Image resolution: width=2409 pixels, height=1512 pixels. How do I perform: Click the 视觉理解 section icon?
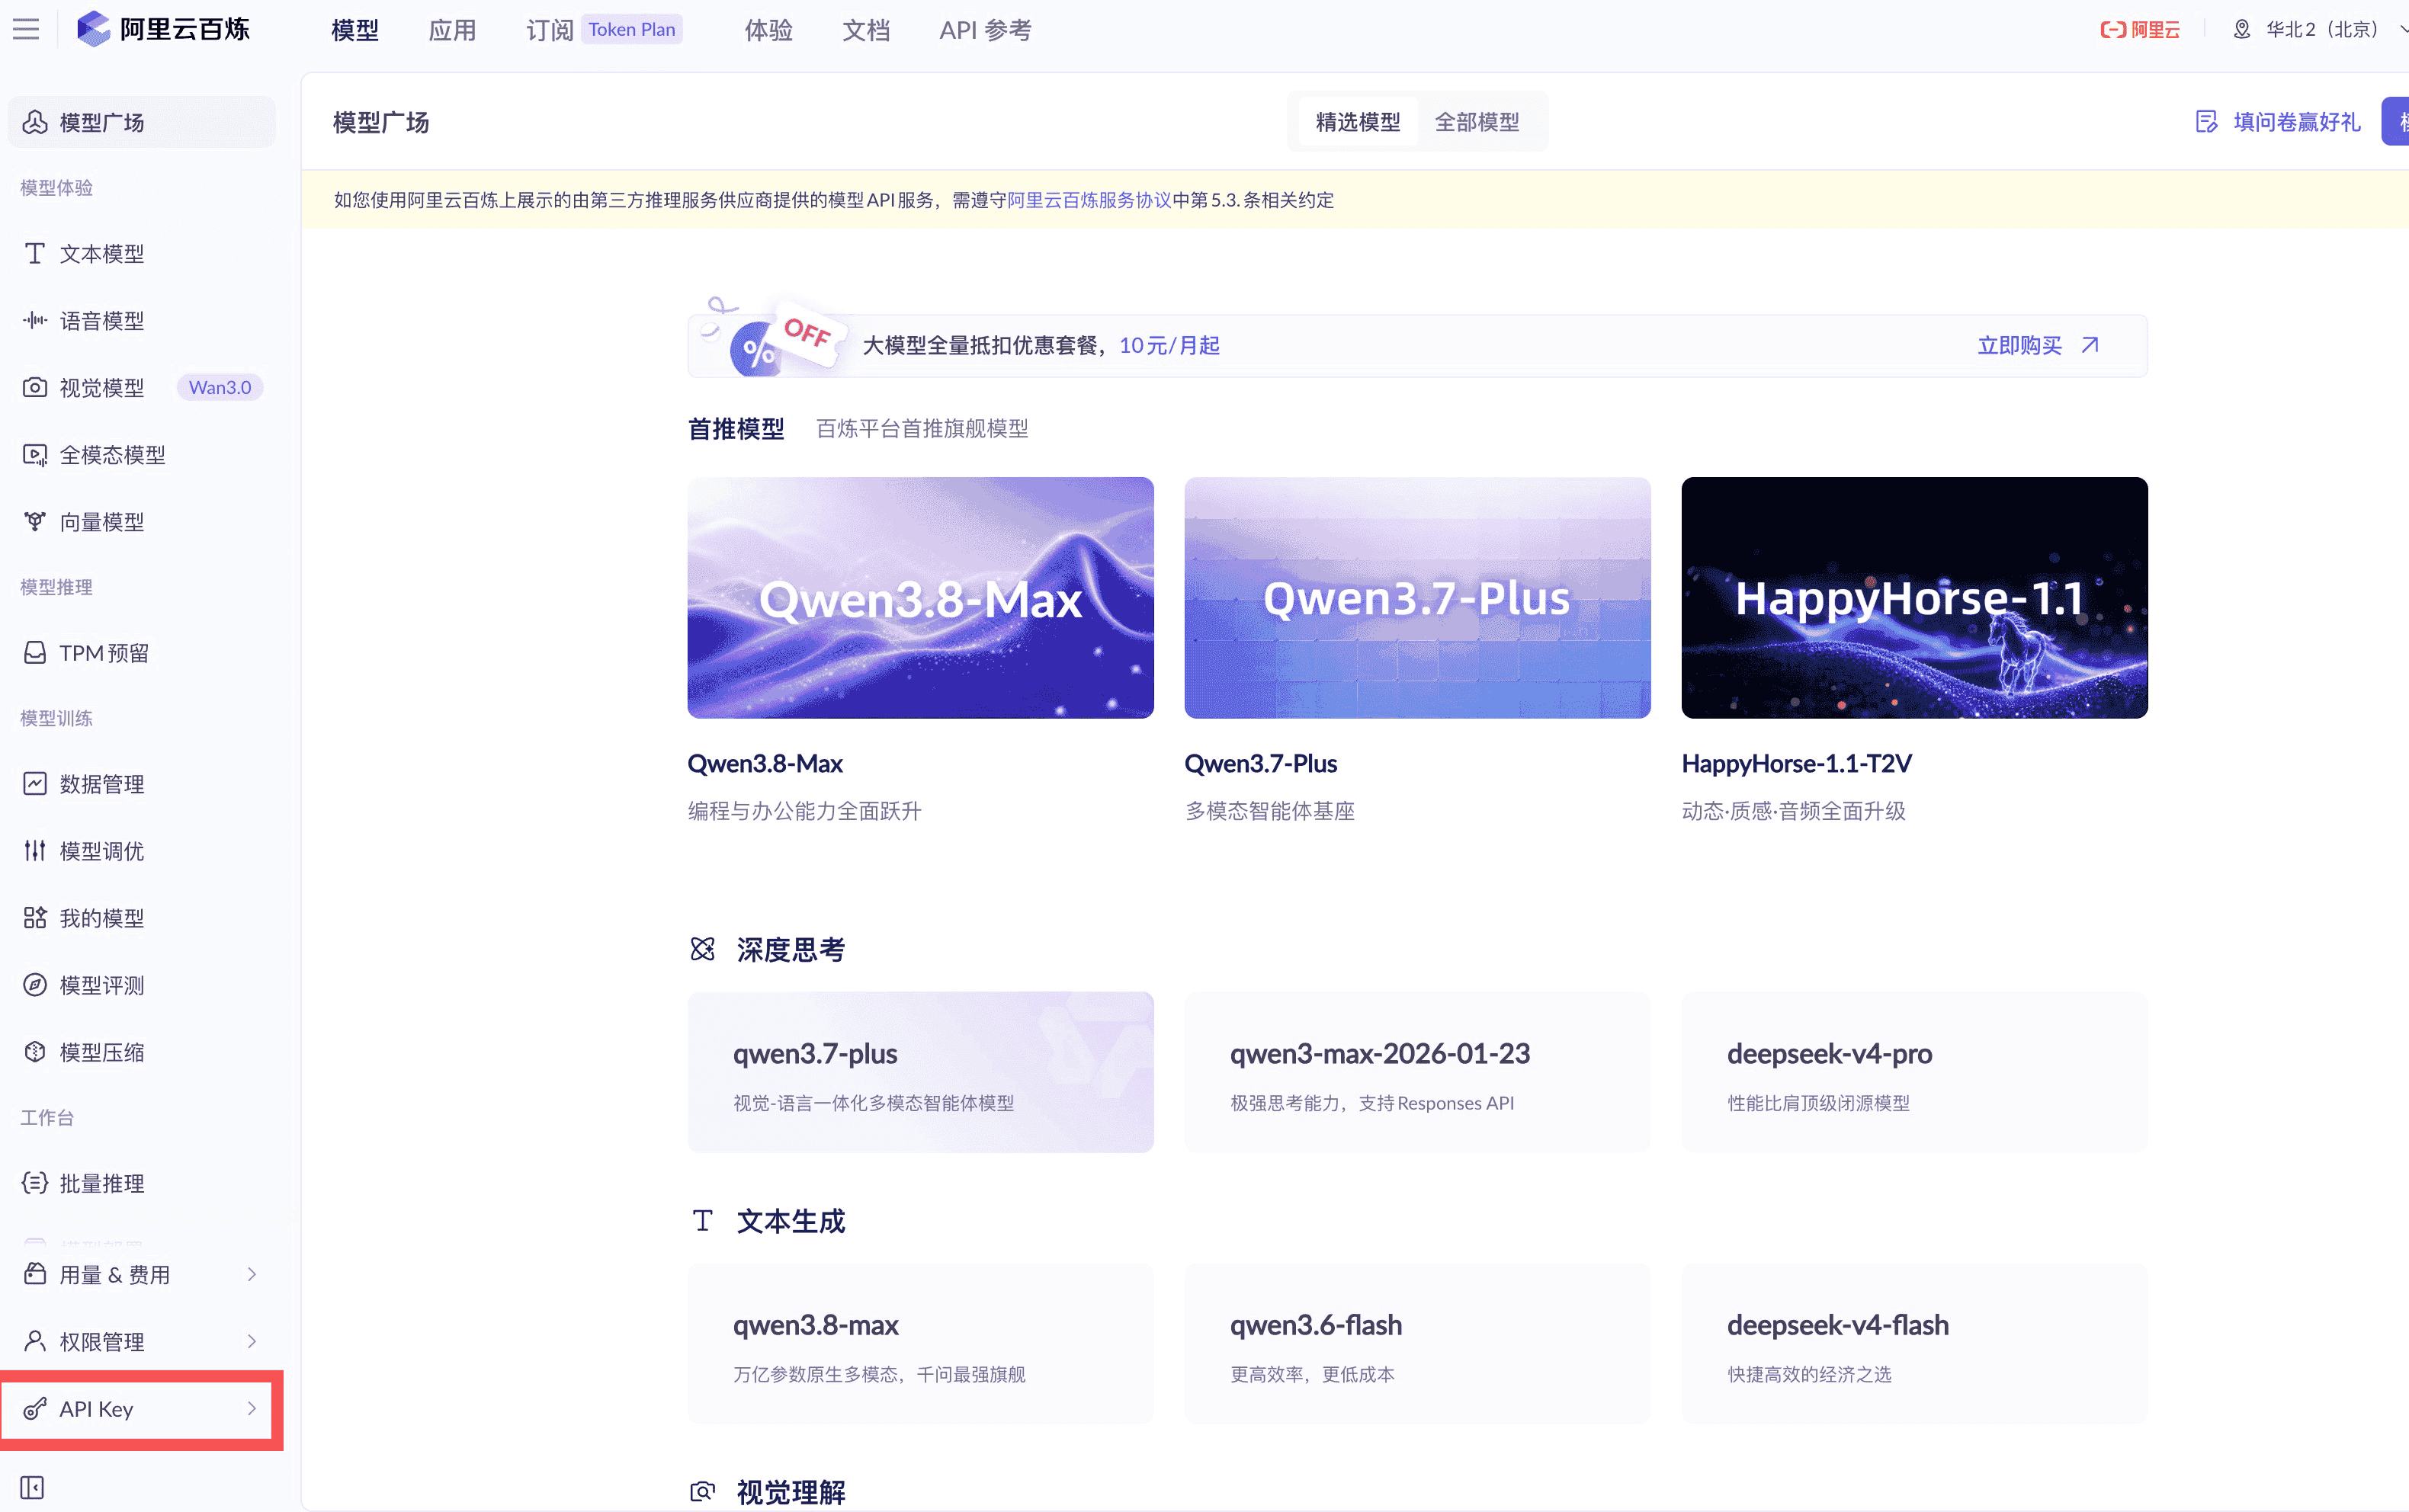[703, 1492]
